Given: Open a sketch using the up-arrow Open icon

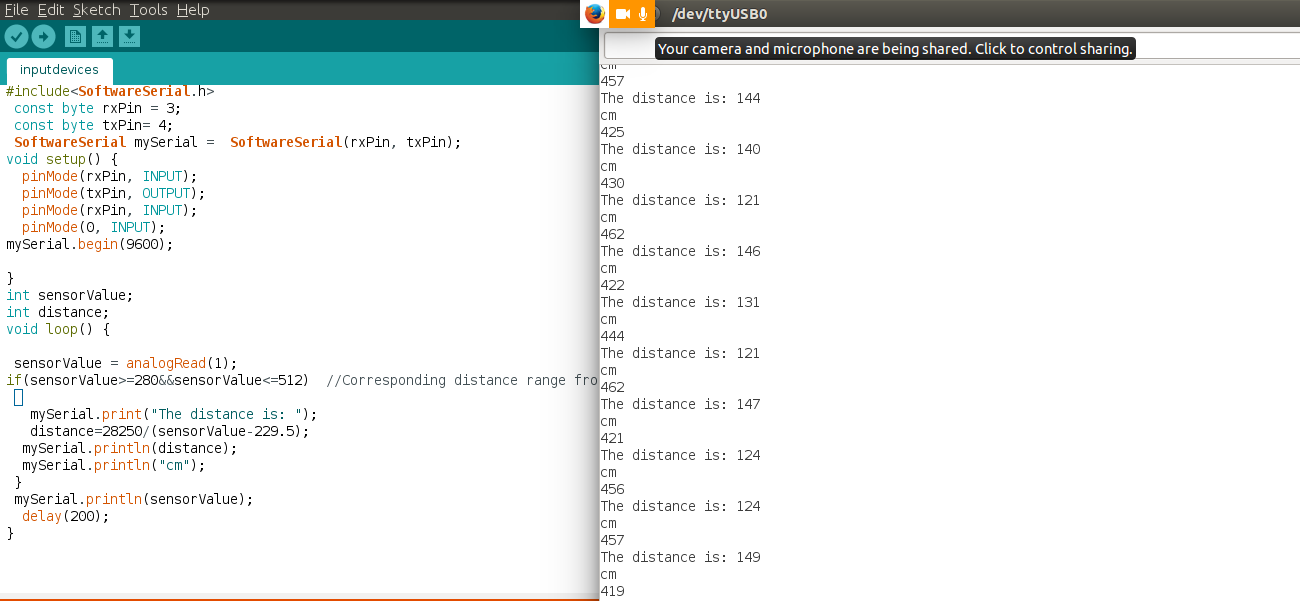Looking at the screenshot, I should click(x=102, y=37).
